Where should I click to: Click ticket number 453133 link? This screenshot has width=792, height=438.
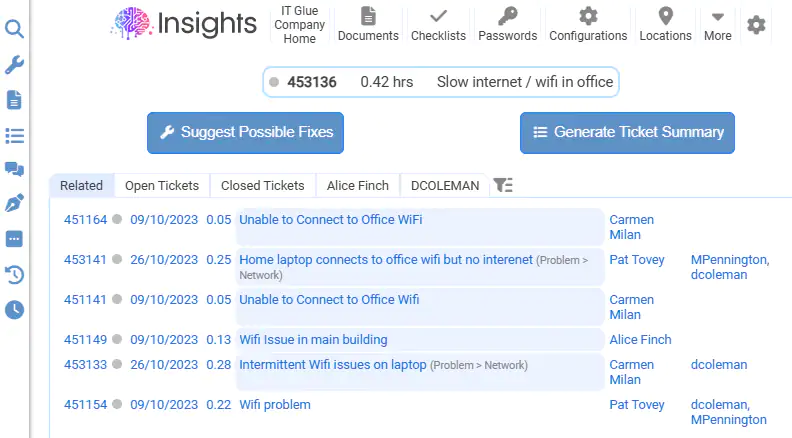(x=85, y=365)
